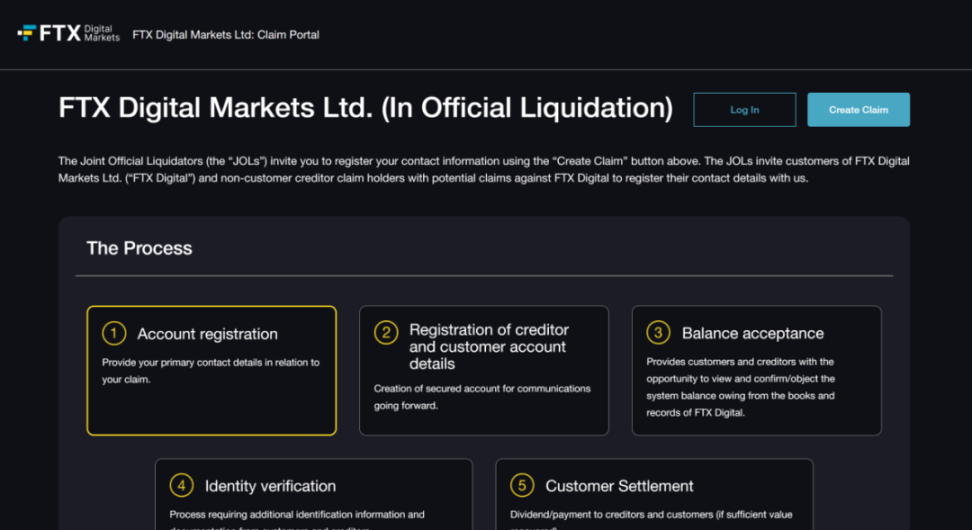The width and height of the screenshot is (972, 530).
Task: Select the Identity verification card
Action: point(313,495)
